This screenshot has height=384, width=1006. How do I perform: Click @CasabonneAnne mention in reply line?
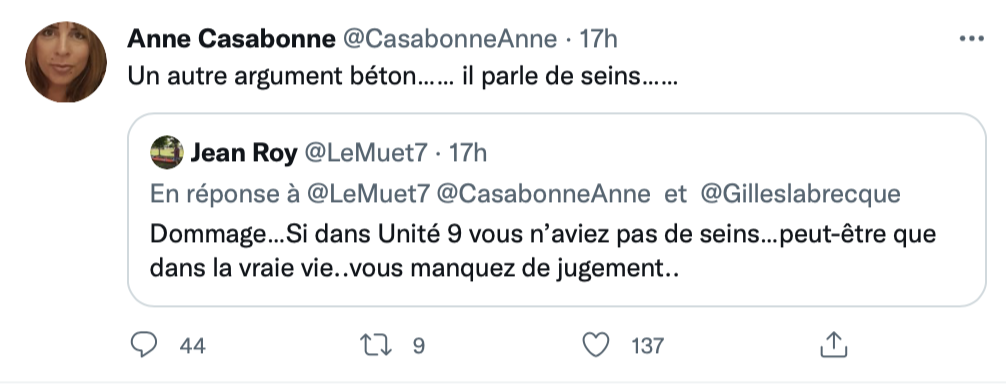(x=543, y=194)
